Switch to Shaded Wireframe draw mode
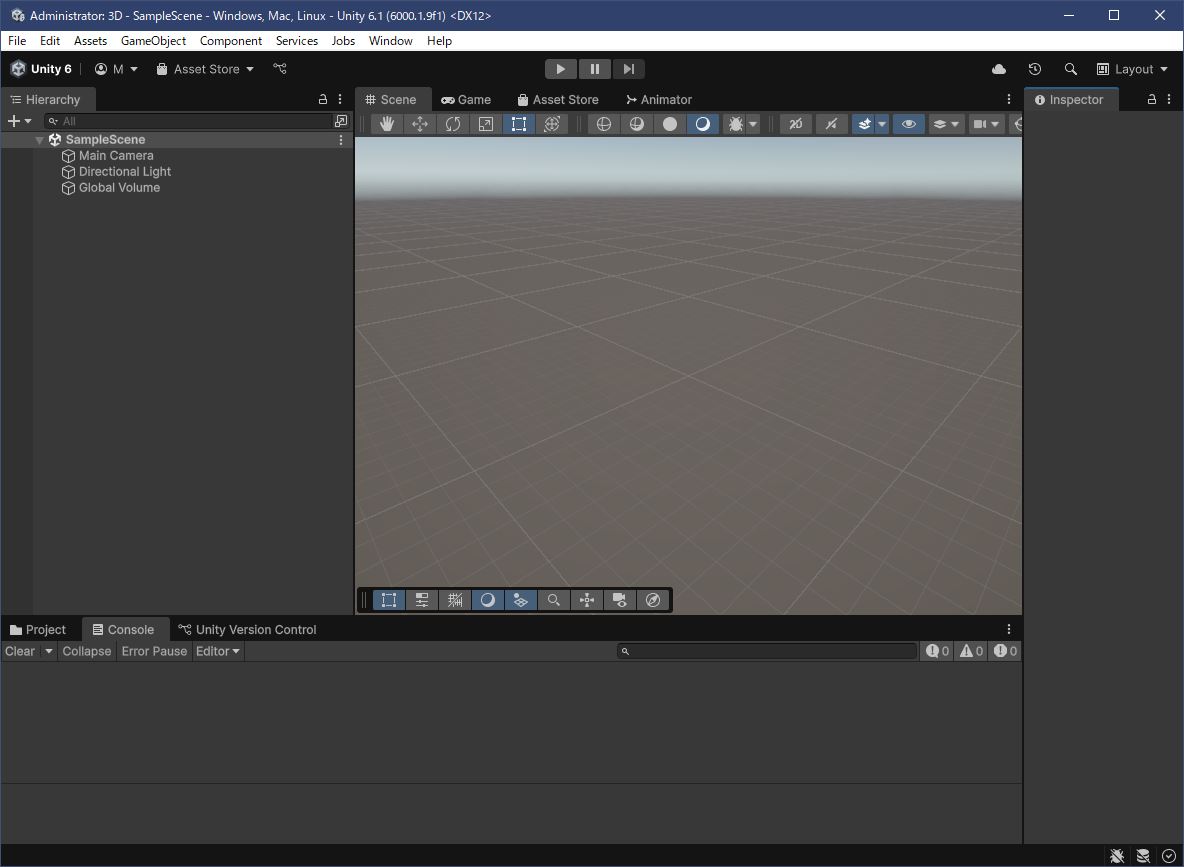The width and height of the screenshot is (1184, 867). [637, 124]
